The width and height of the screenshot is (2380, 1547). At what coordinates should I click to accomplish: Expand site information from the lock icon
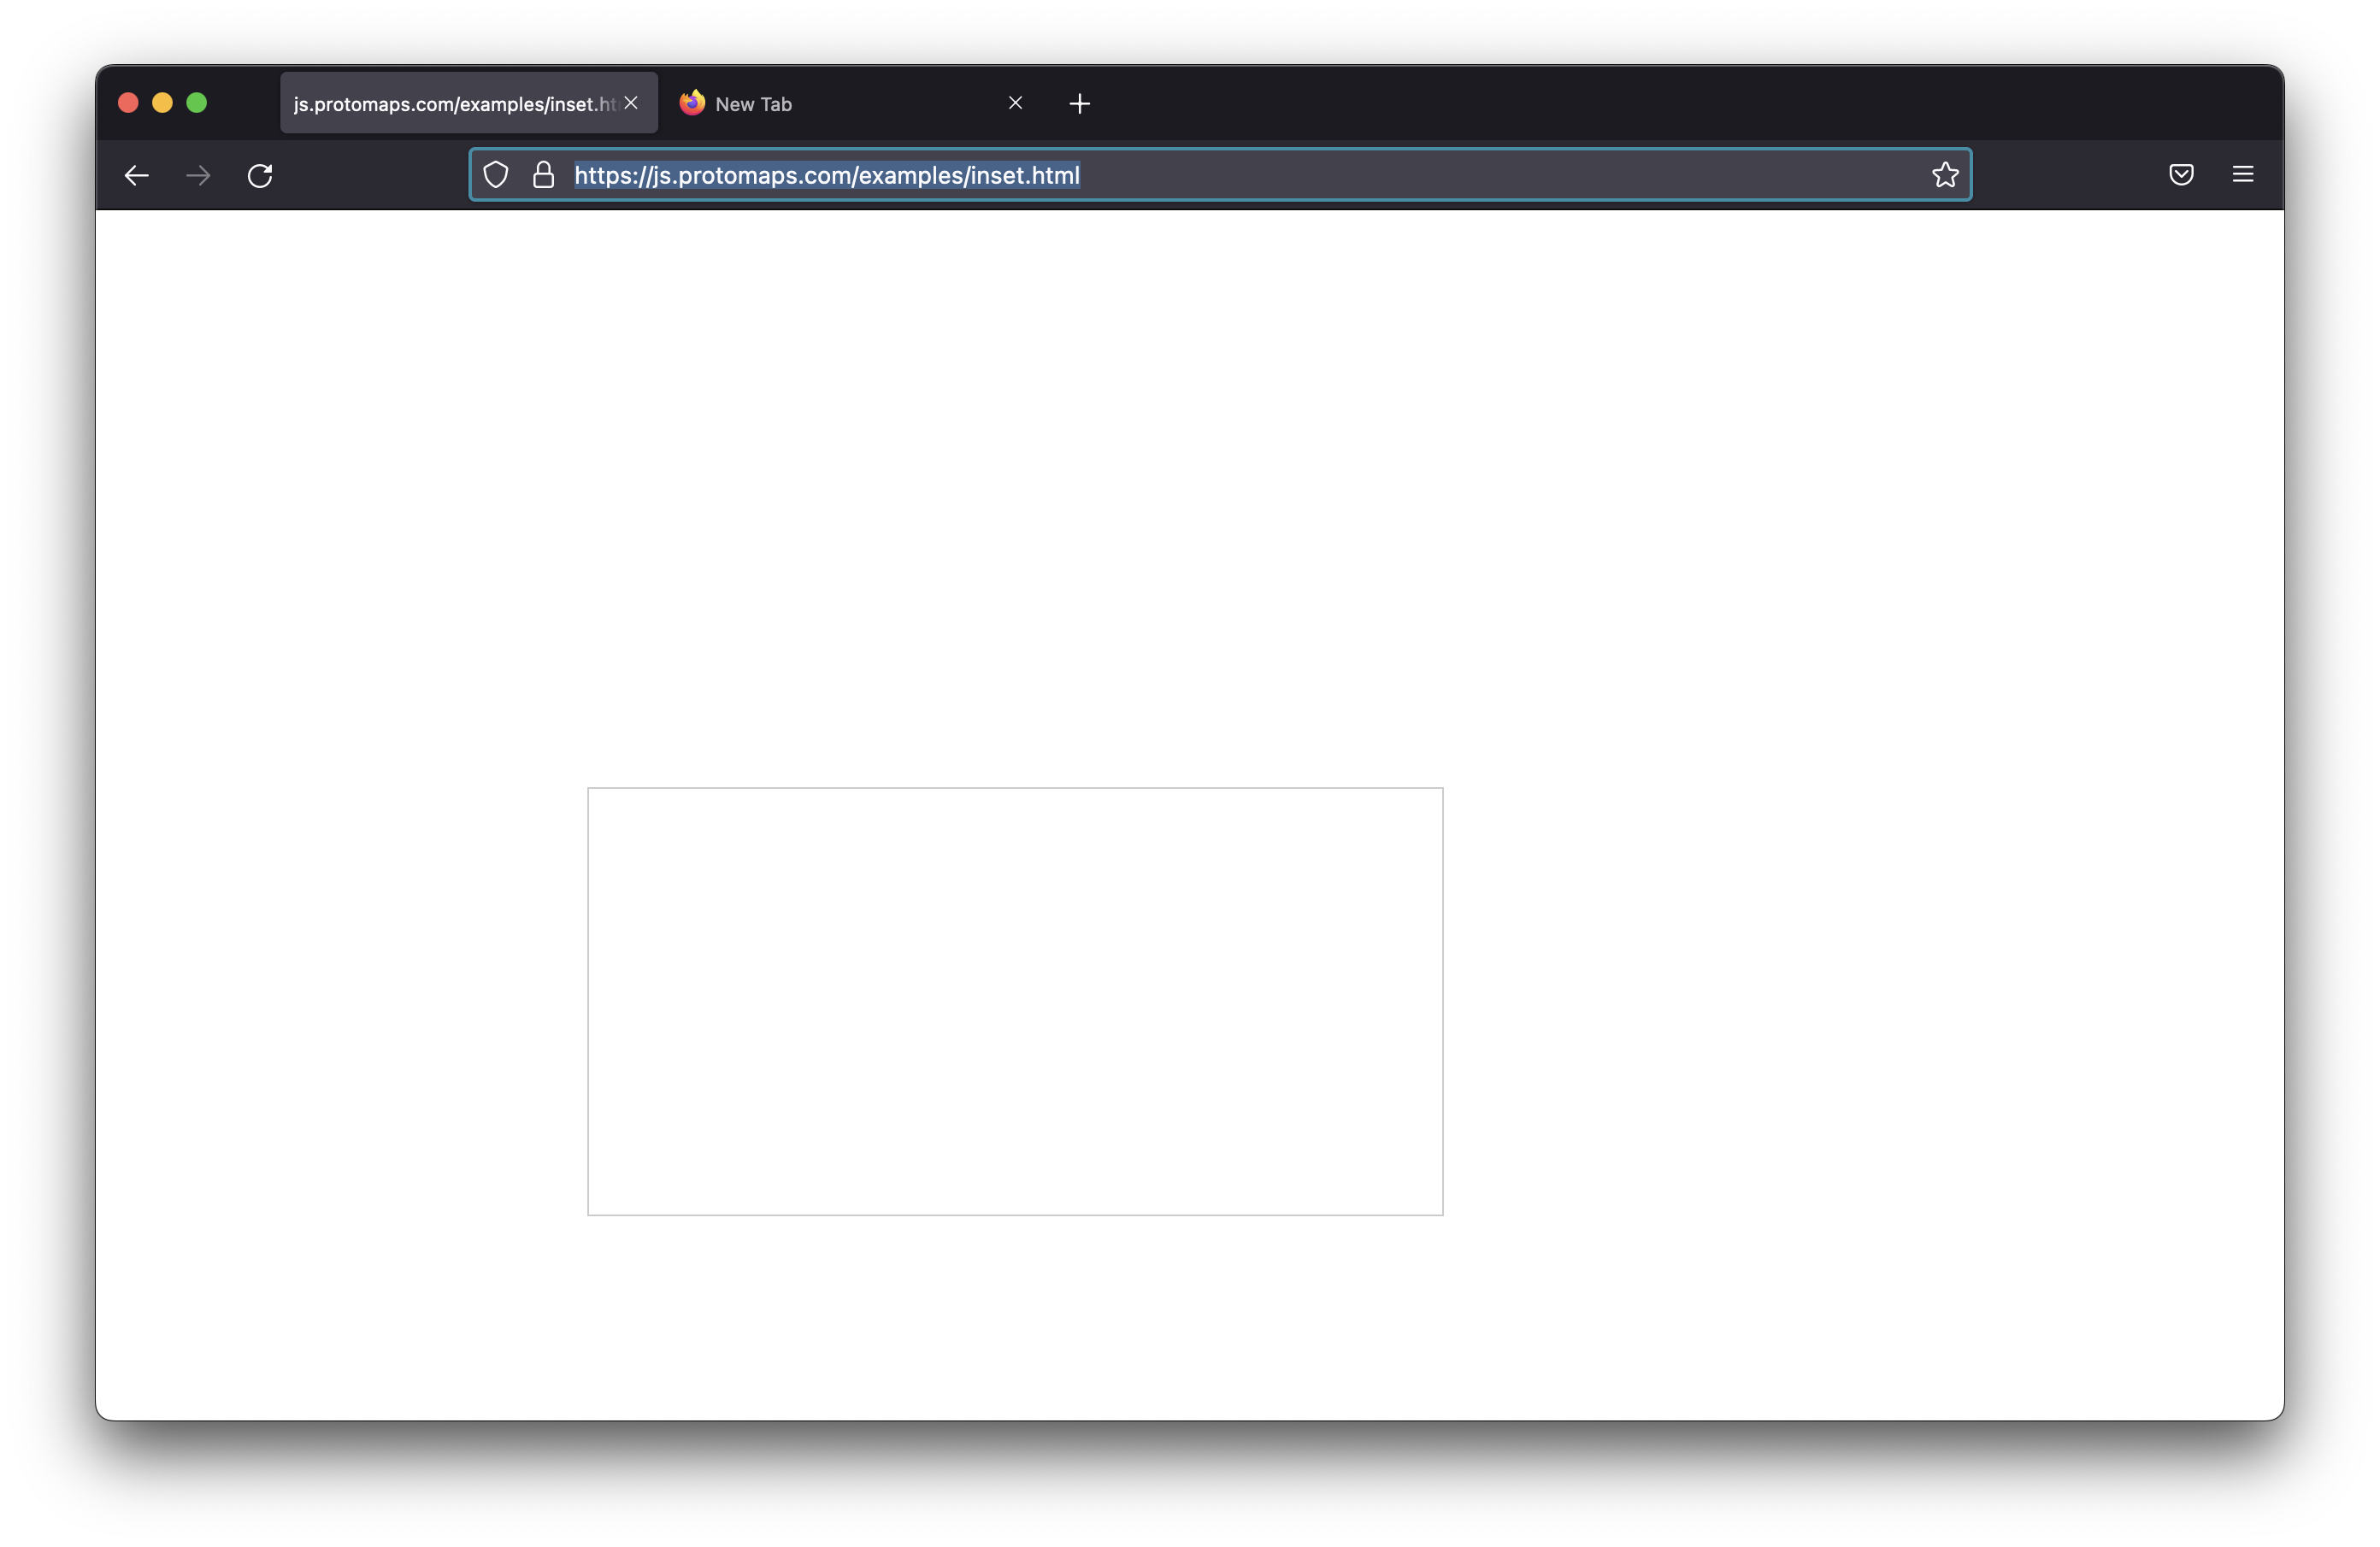point(543,175)
